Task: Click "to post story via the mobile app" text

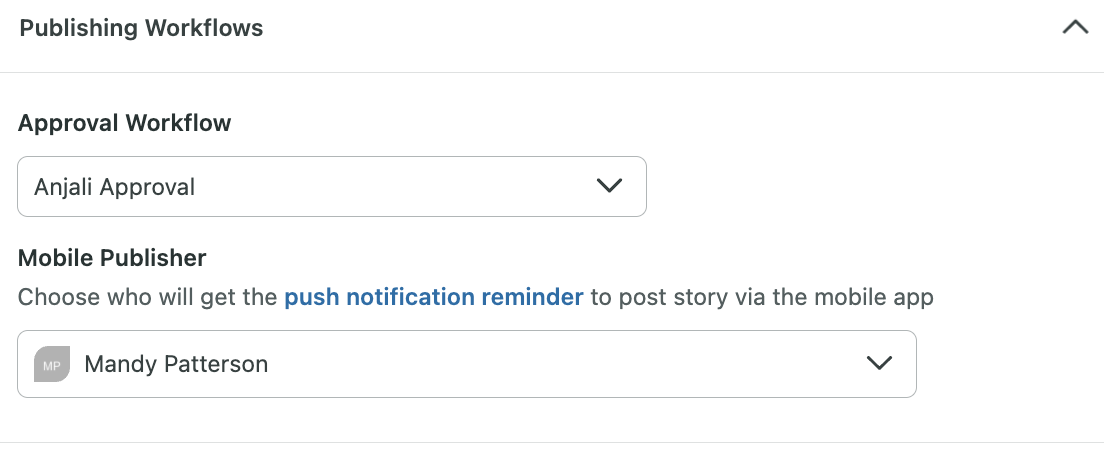Action: click(x=762, y=297)
